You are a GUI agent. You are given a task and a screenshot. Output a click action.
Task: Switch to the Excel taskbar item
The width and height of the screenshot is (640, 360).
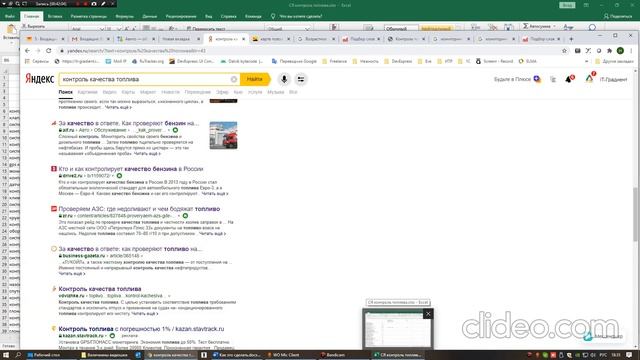click(398, 355)
